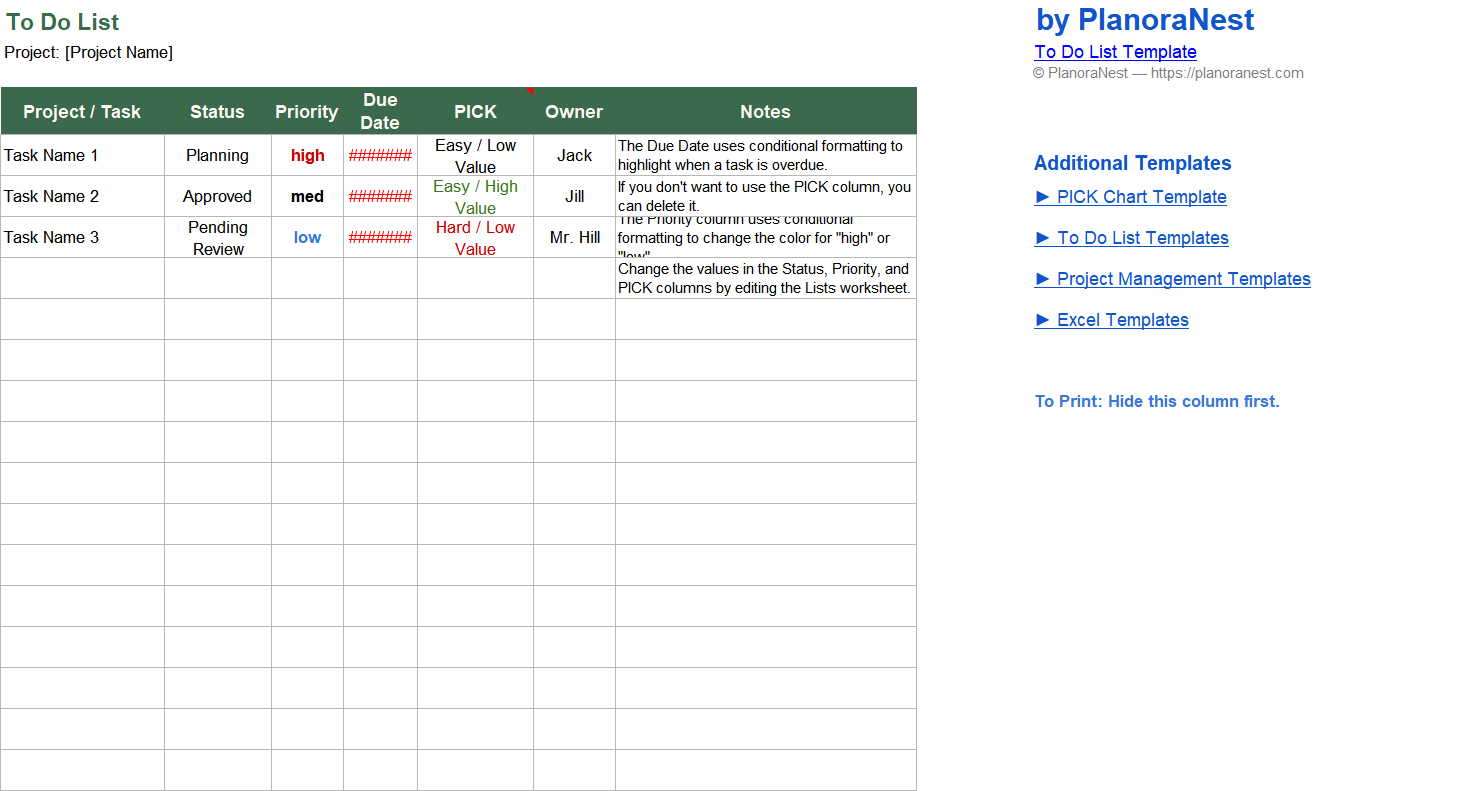The image size is (1484, 791).
Task: Click the 'Due Date' column header
Action: (380, 111)
